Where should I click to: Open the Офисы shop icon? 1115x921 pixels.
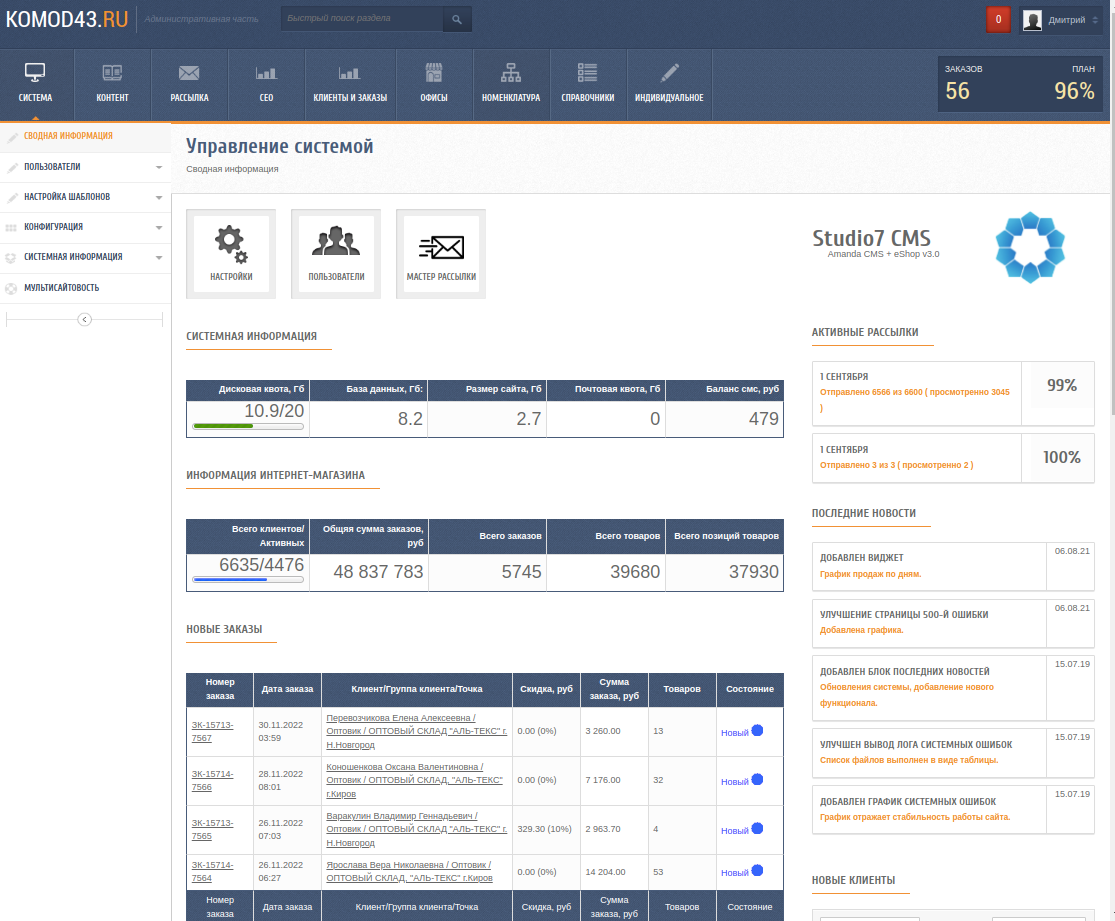tap(433, 74)
